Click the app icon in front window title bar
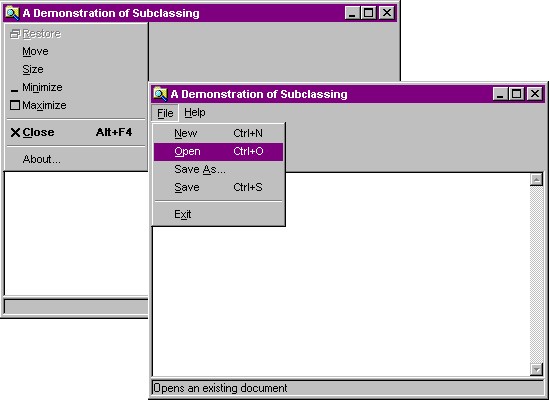Screen dimensions: 550x410 click(160, 94)
